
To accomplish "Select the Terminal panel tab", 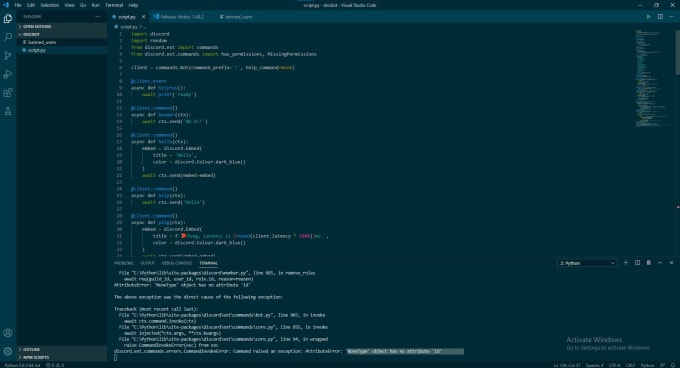I will [x=208, y=263].
